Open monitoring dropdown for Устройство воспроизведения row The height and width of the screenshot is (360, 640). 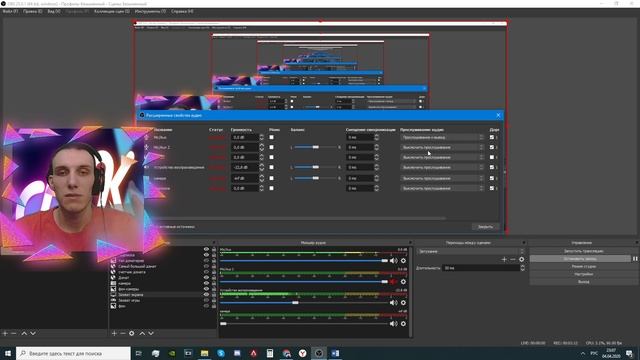pos(442,167)
